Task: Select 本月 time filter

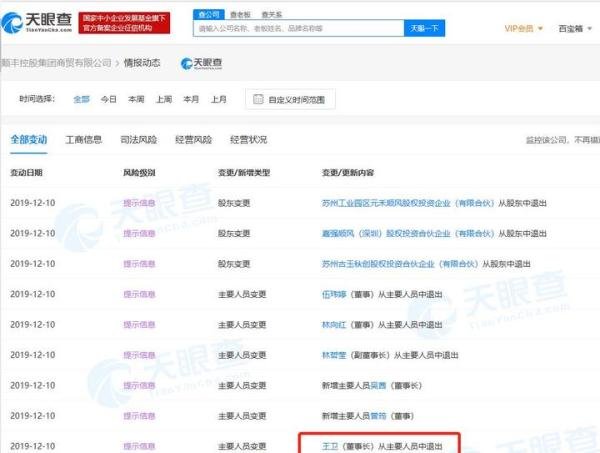Action: pos(191,99)
